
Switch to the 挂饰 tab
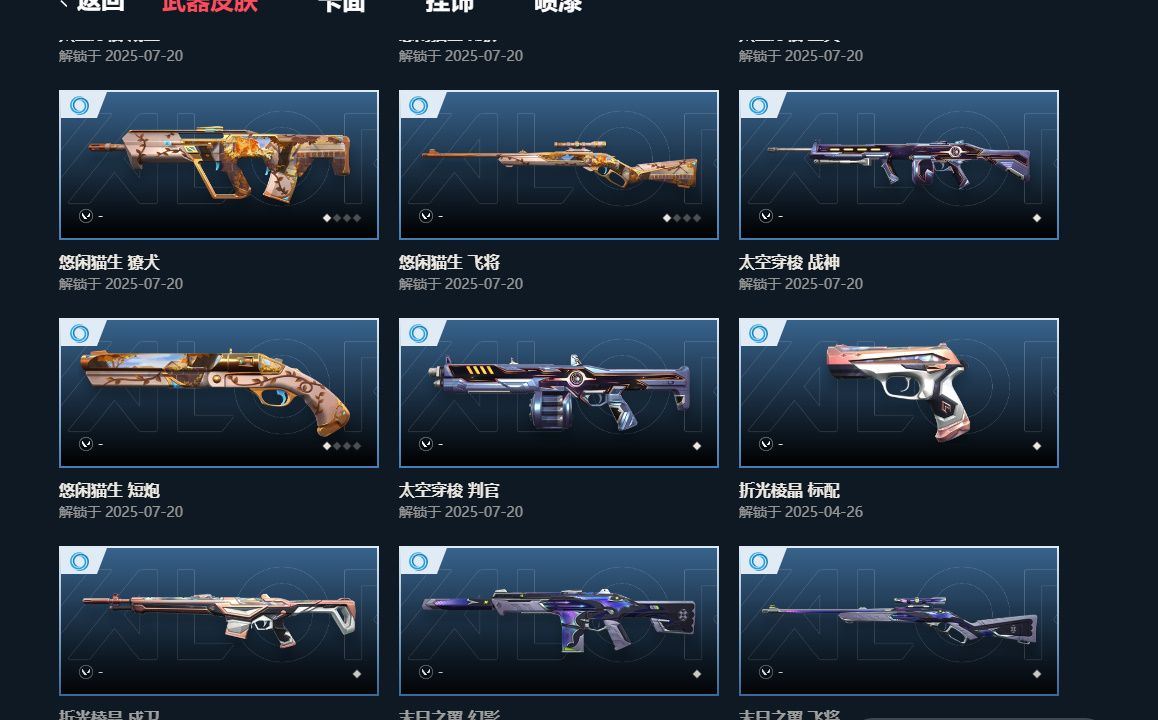coord(450,6)
